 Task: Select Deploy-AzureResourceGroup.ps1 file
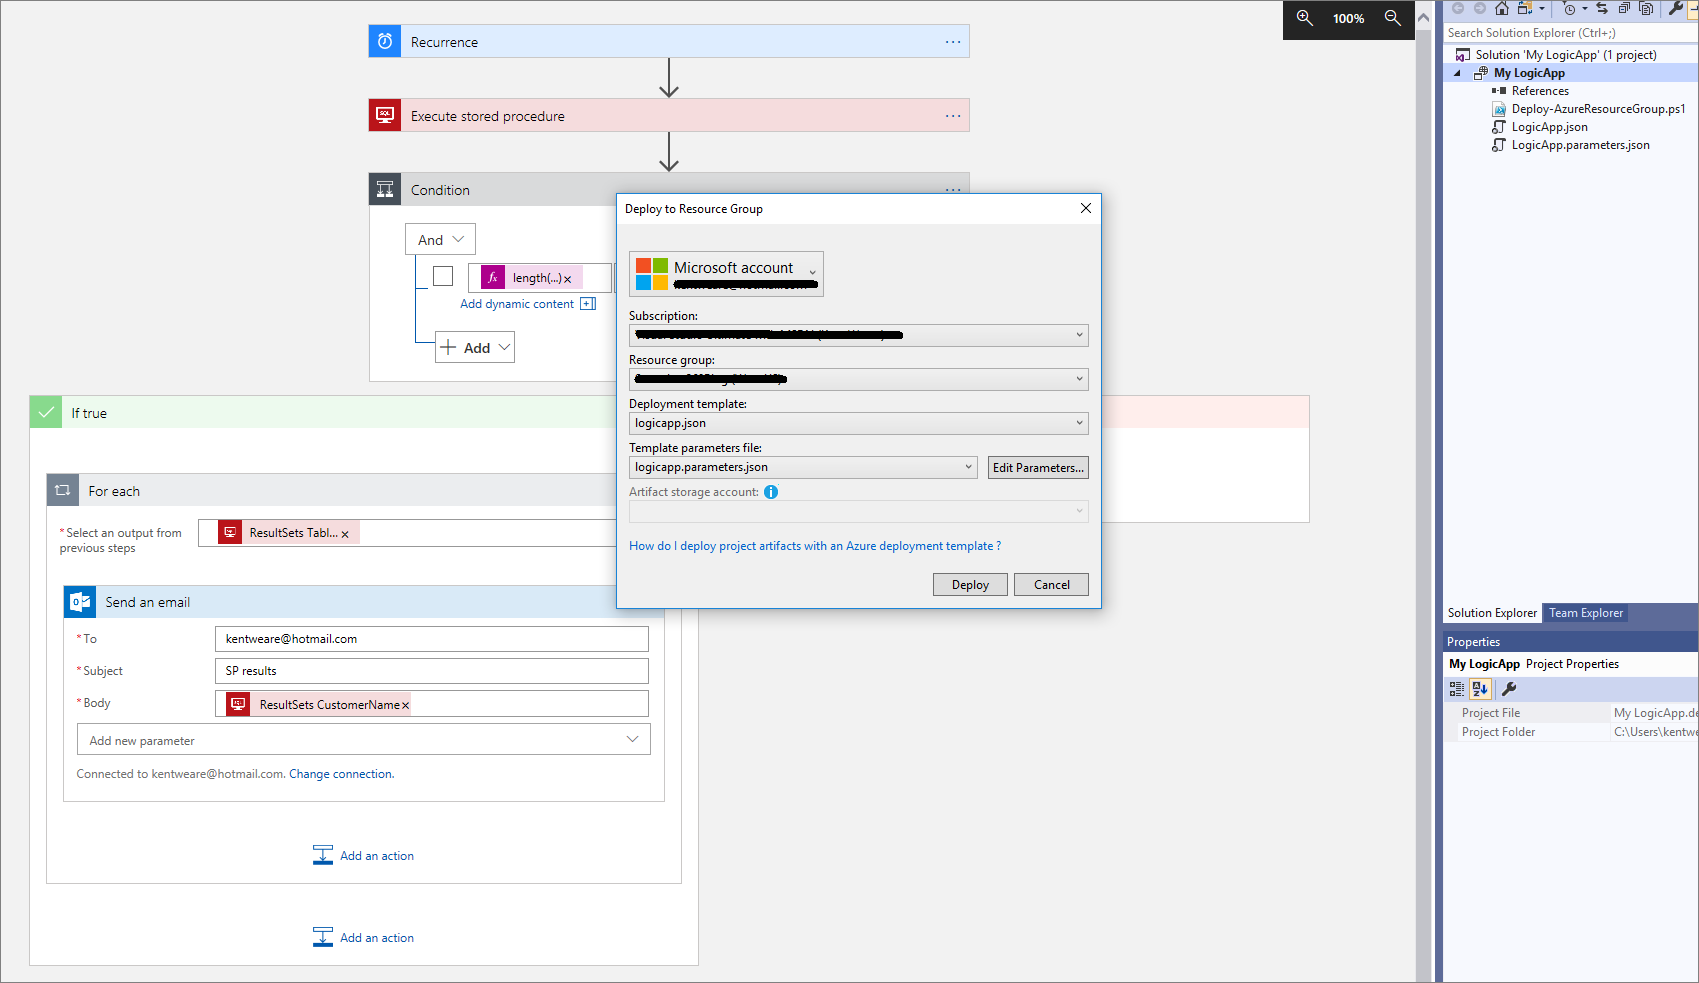tap(1598, 109)
